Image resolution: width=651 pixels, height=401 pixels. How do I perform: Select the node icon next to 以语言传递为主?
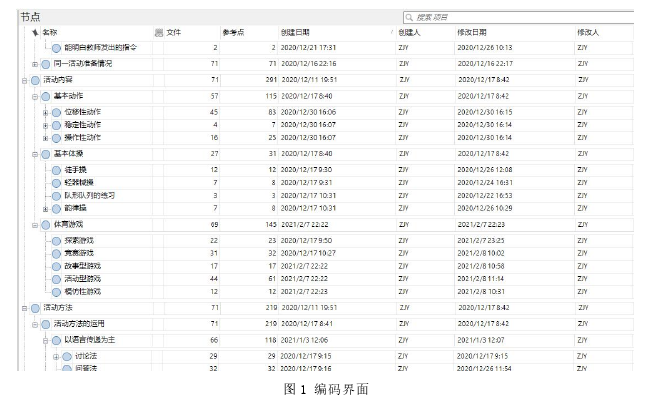[56, 341]
